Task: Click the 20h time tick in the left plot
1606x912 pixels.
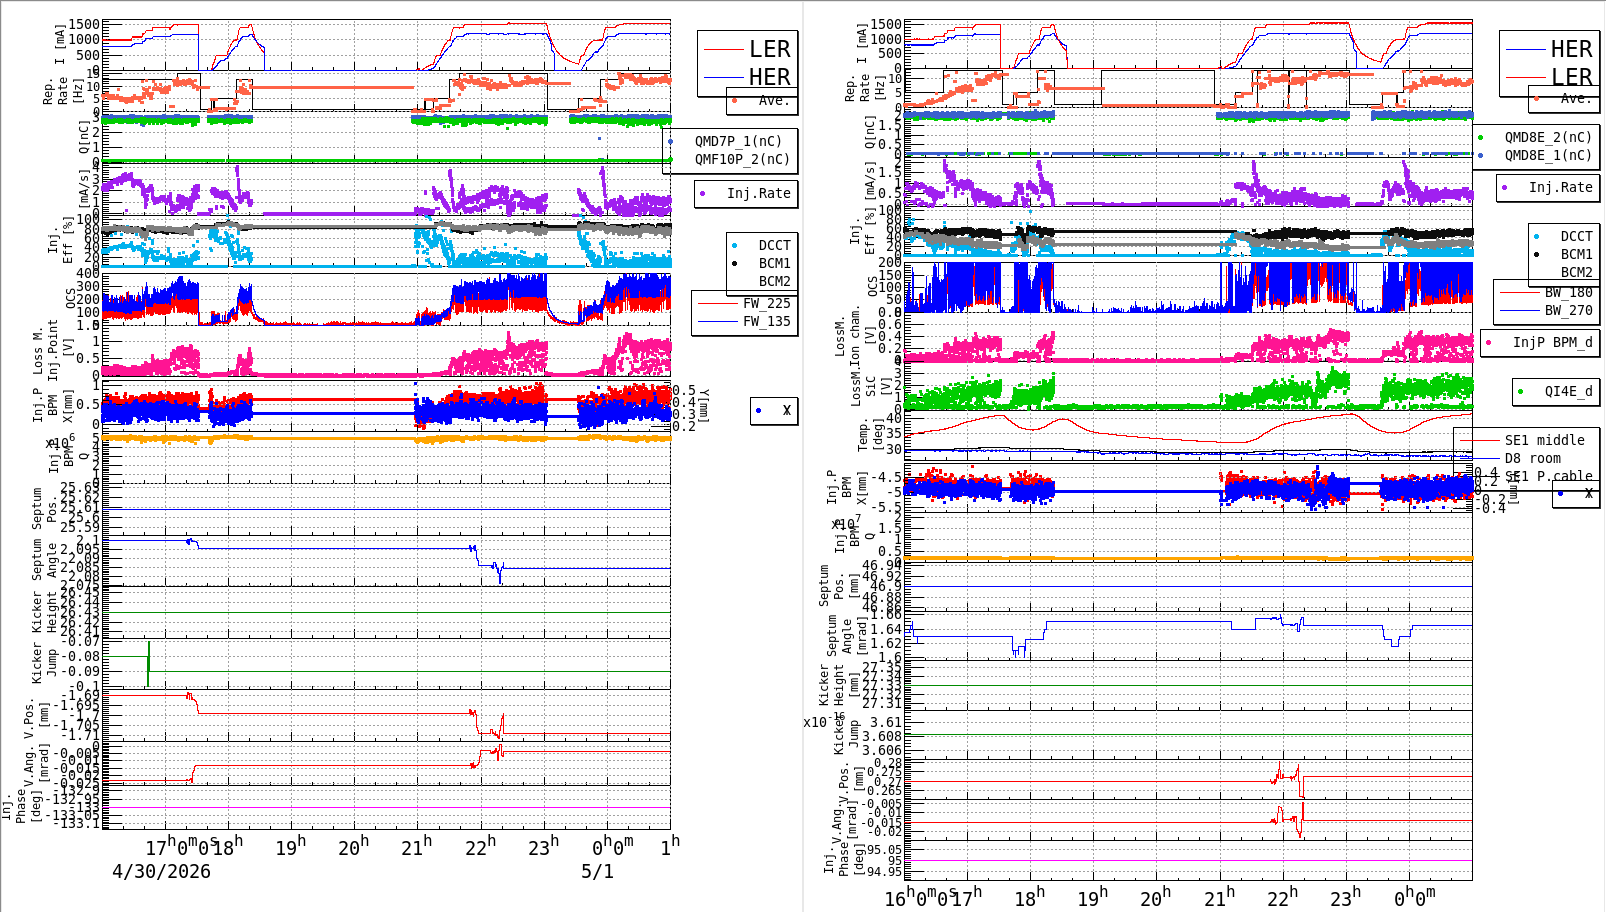Action: 353,847
